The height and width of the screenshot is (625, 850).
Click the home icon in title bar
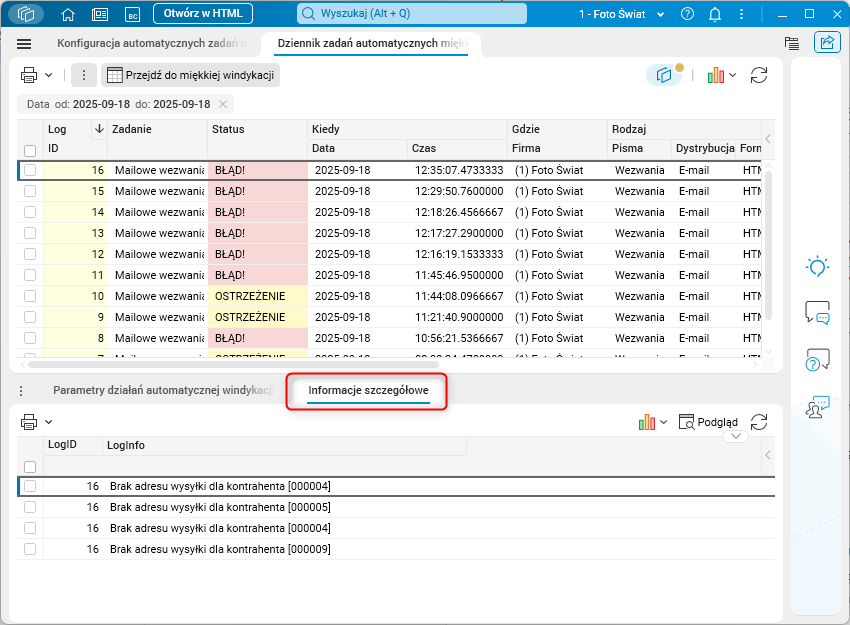click(68, 14)
